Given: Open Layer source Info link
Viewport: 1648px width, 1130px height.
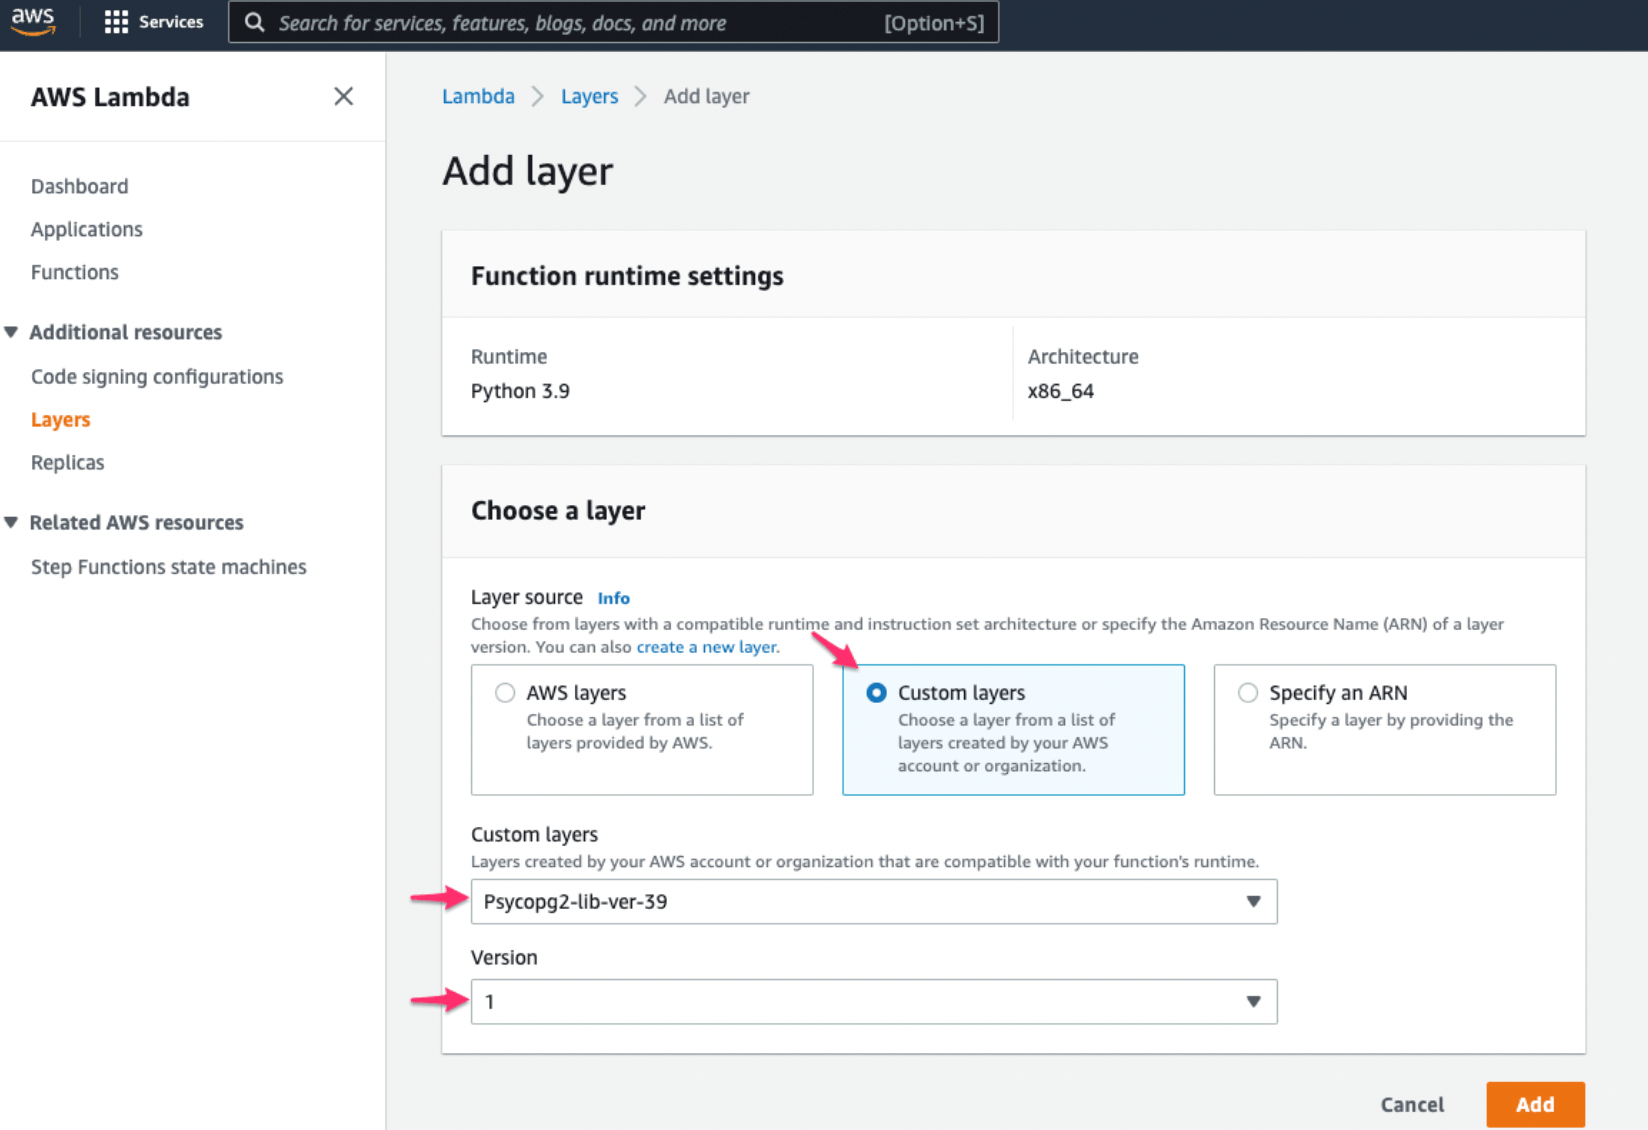Looking at the screenshot, I should 613,598.
